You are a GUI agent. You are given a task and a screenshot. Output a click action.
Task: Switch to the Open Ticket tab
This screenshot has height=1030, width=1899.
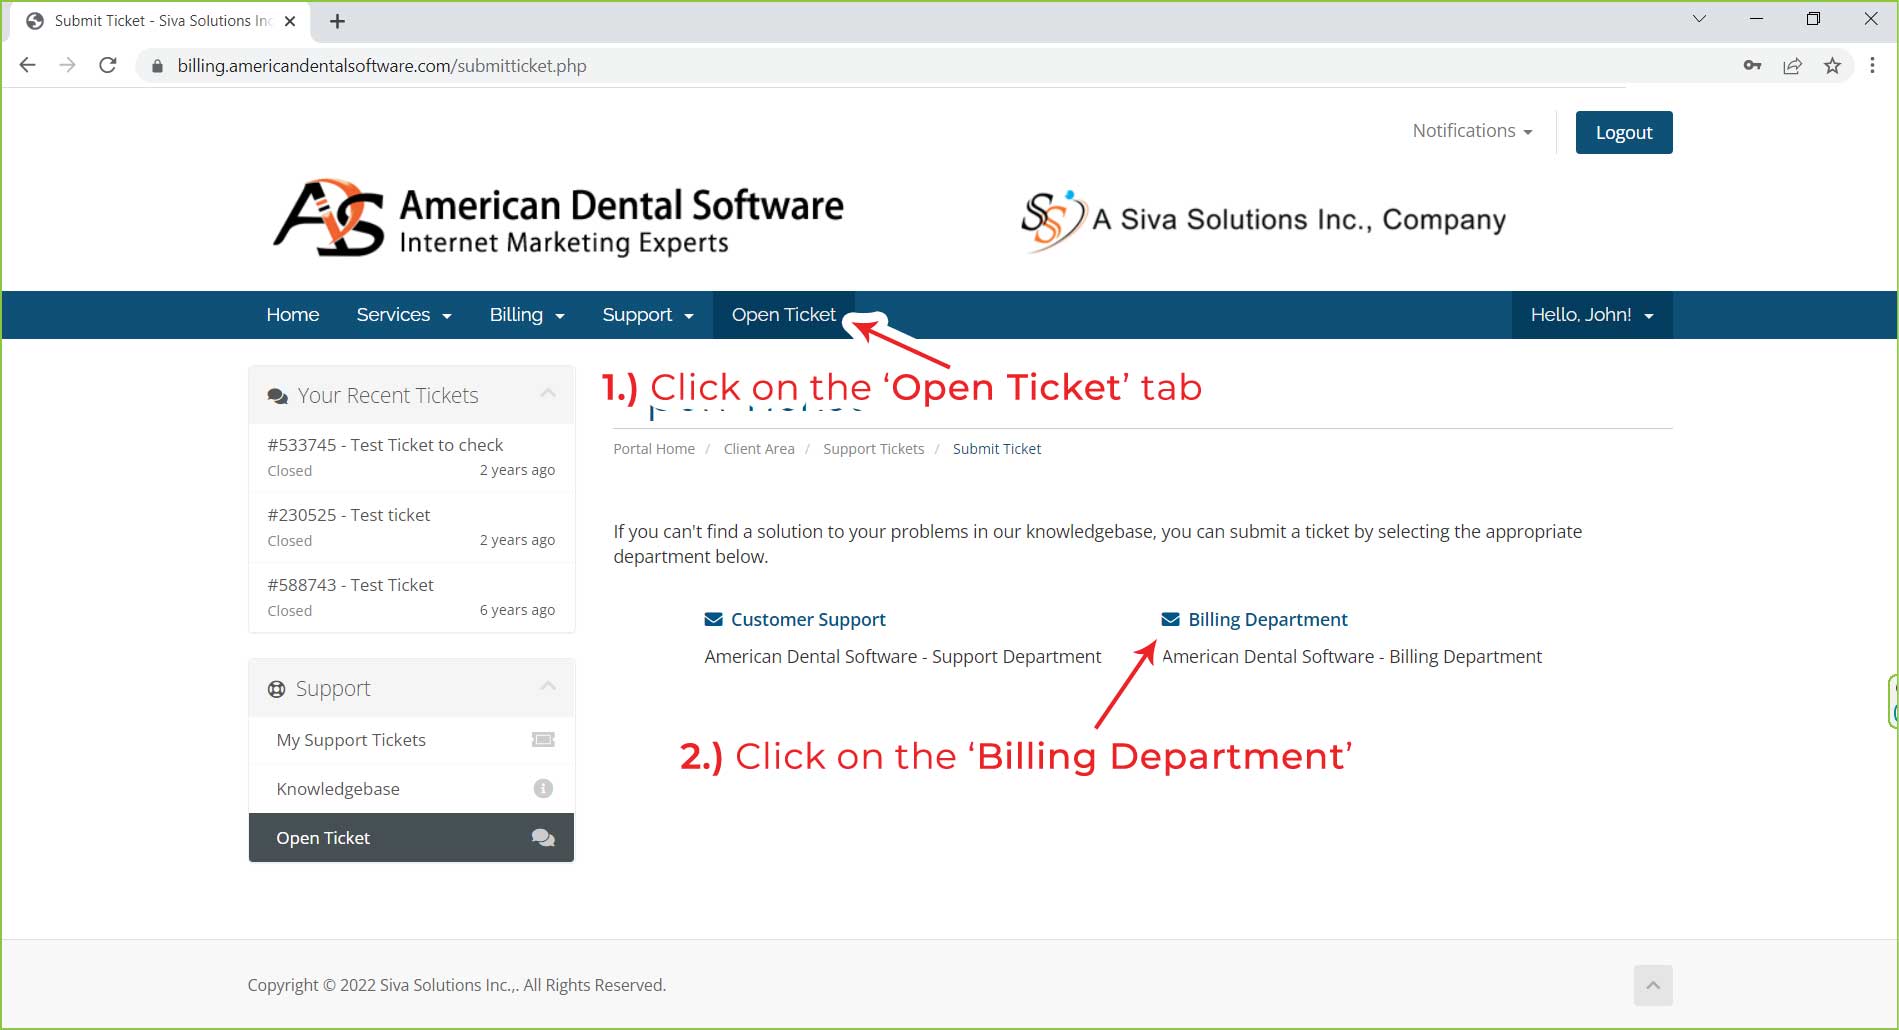[x=783, y=314]
